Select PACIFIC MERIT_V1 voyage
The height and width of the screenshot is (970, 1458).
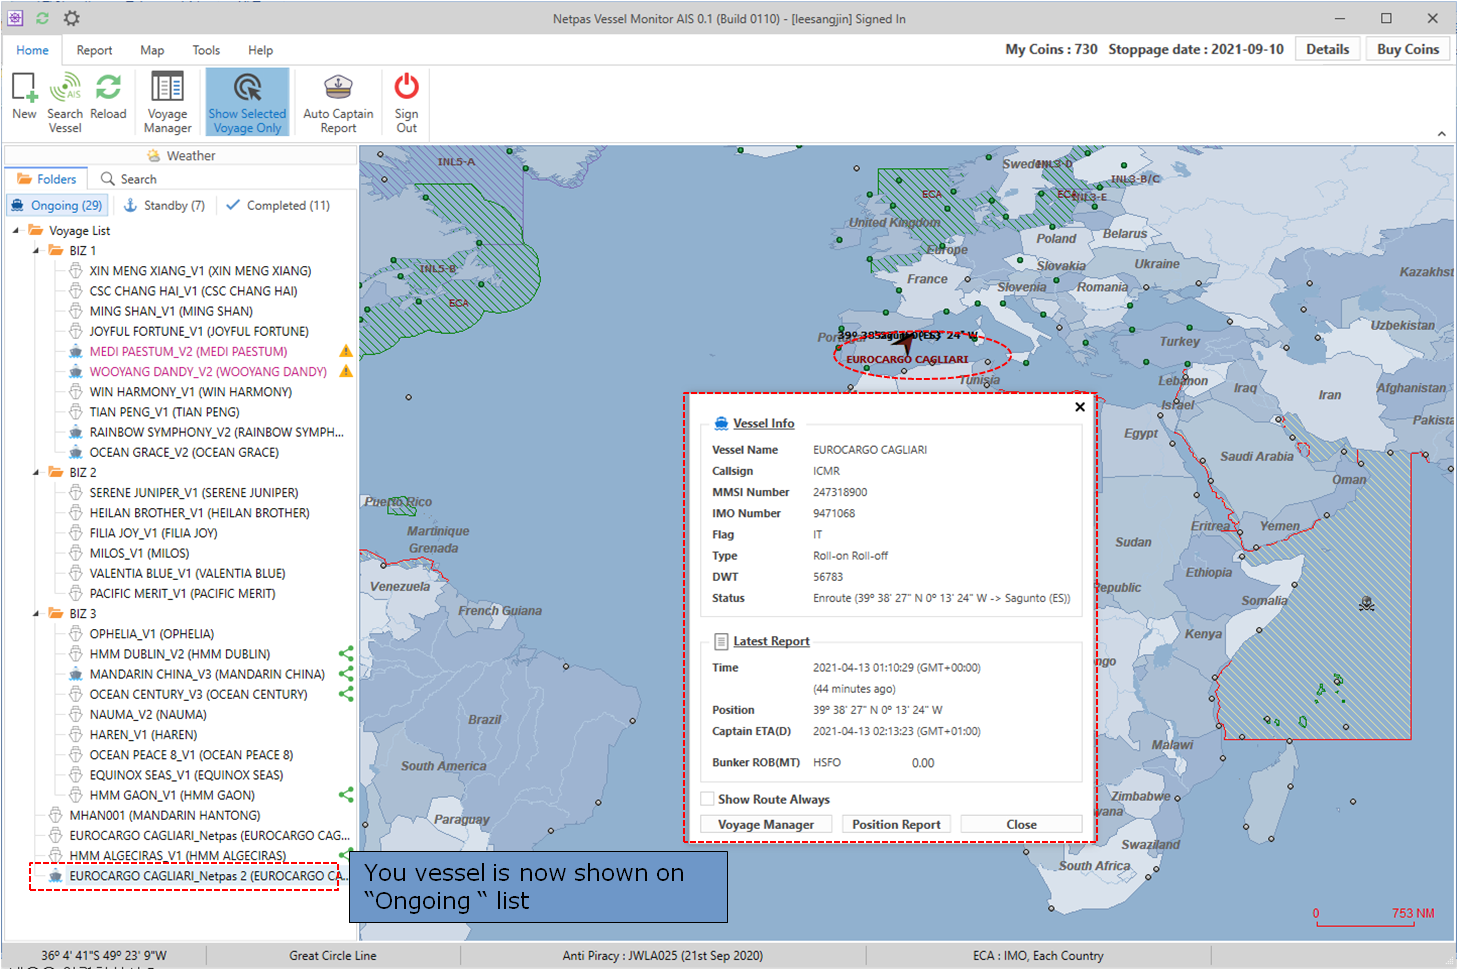pos(182,593)
